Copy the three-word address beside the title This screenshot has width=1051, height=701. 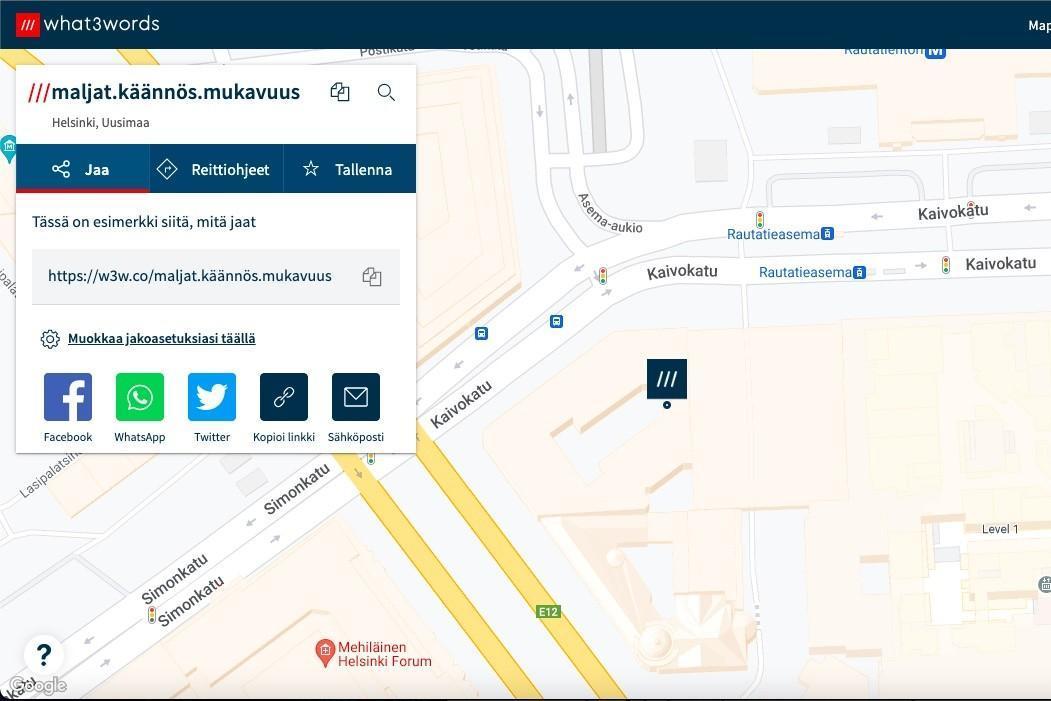340,92
